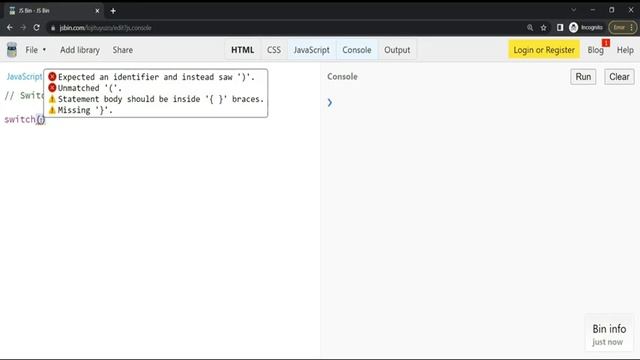640x360 pixels.
Task: Open the Add library menu
Action: 80,50
